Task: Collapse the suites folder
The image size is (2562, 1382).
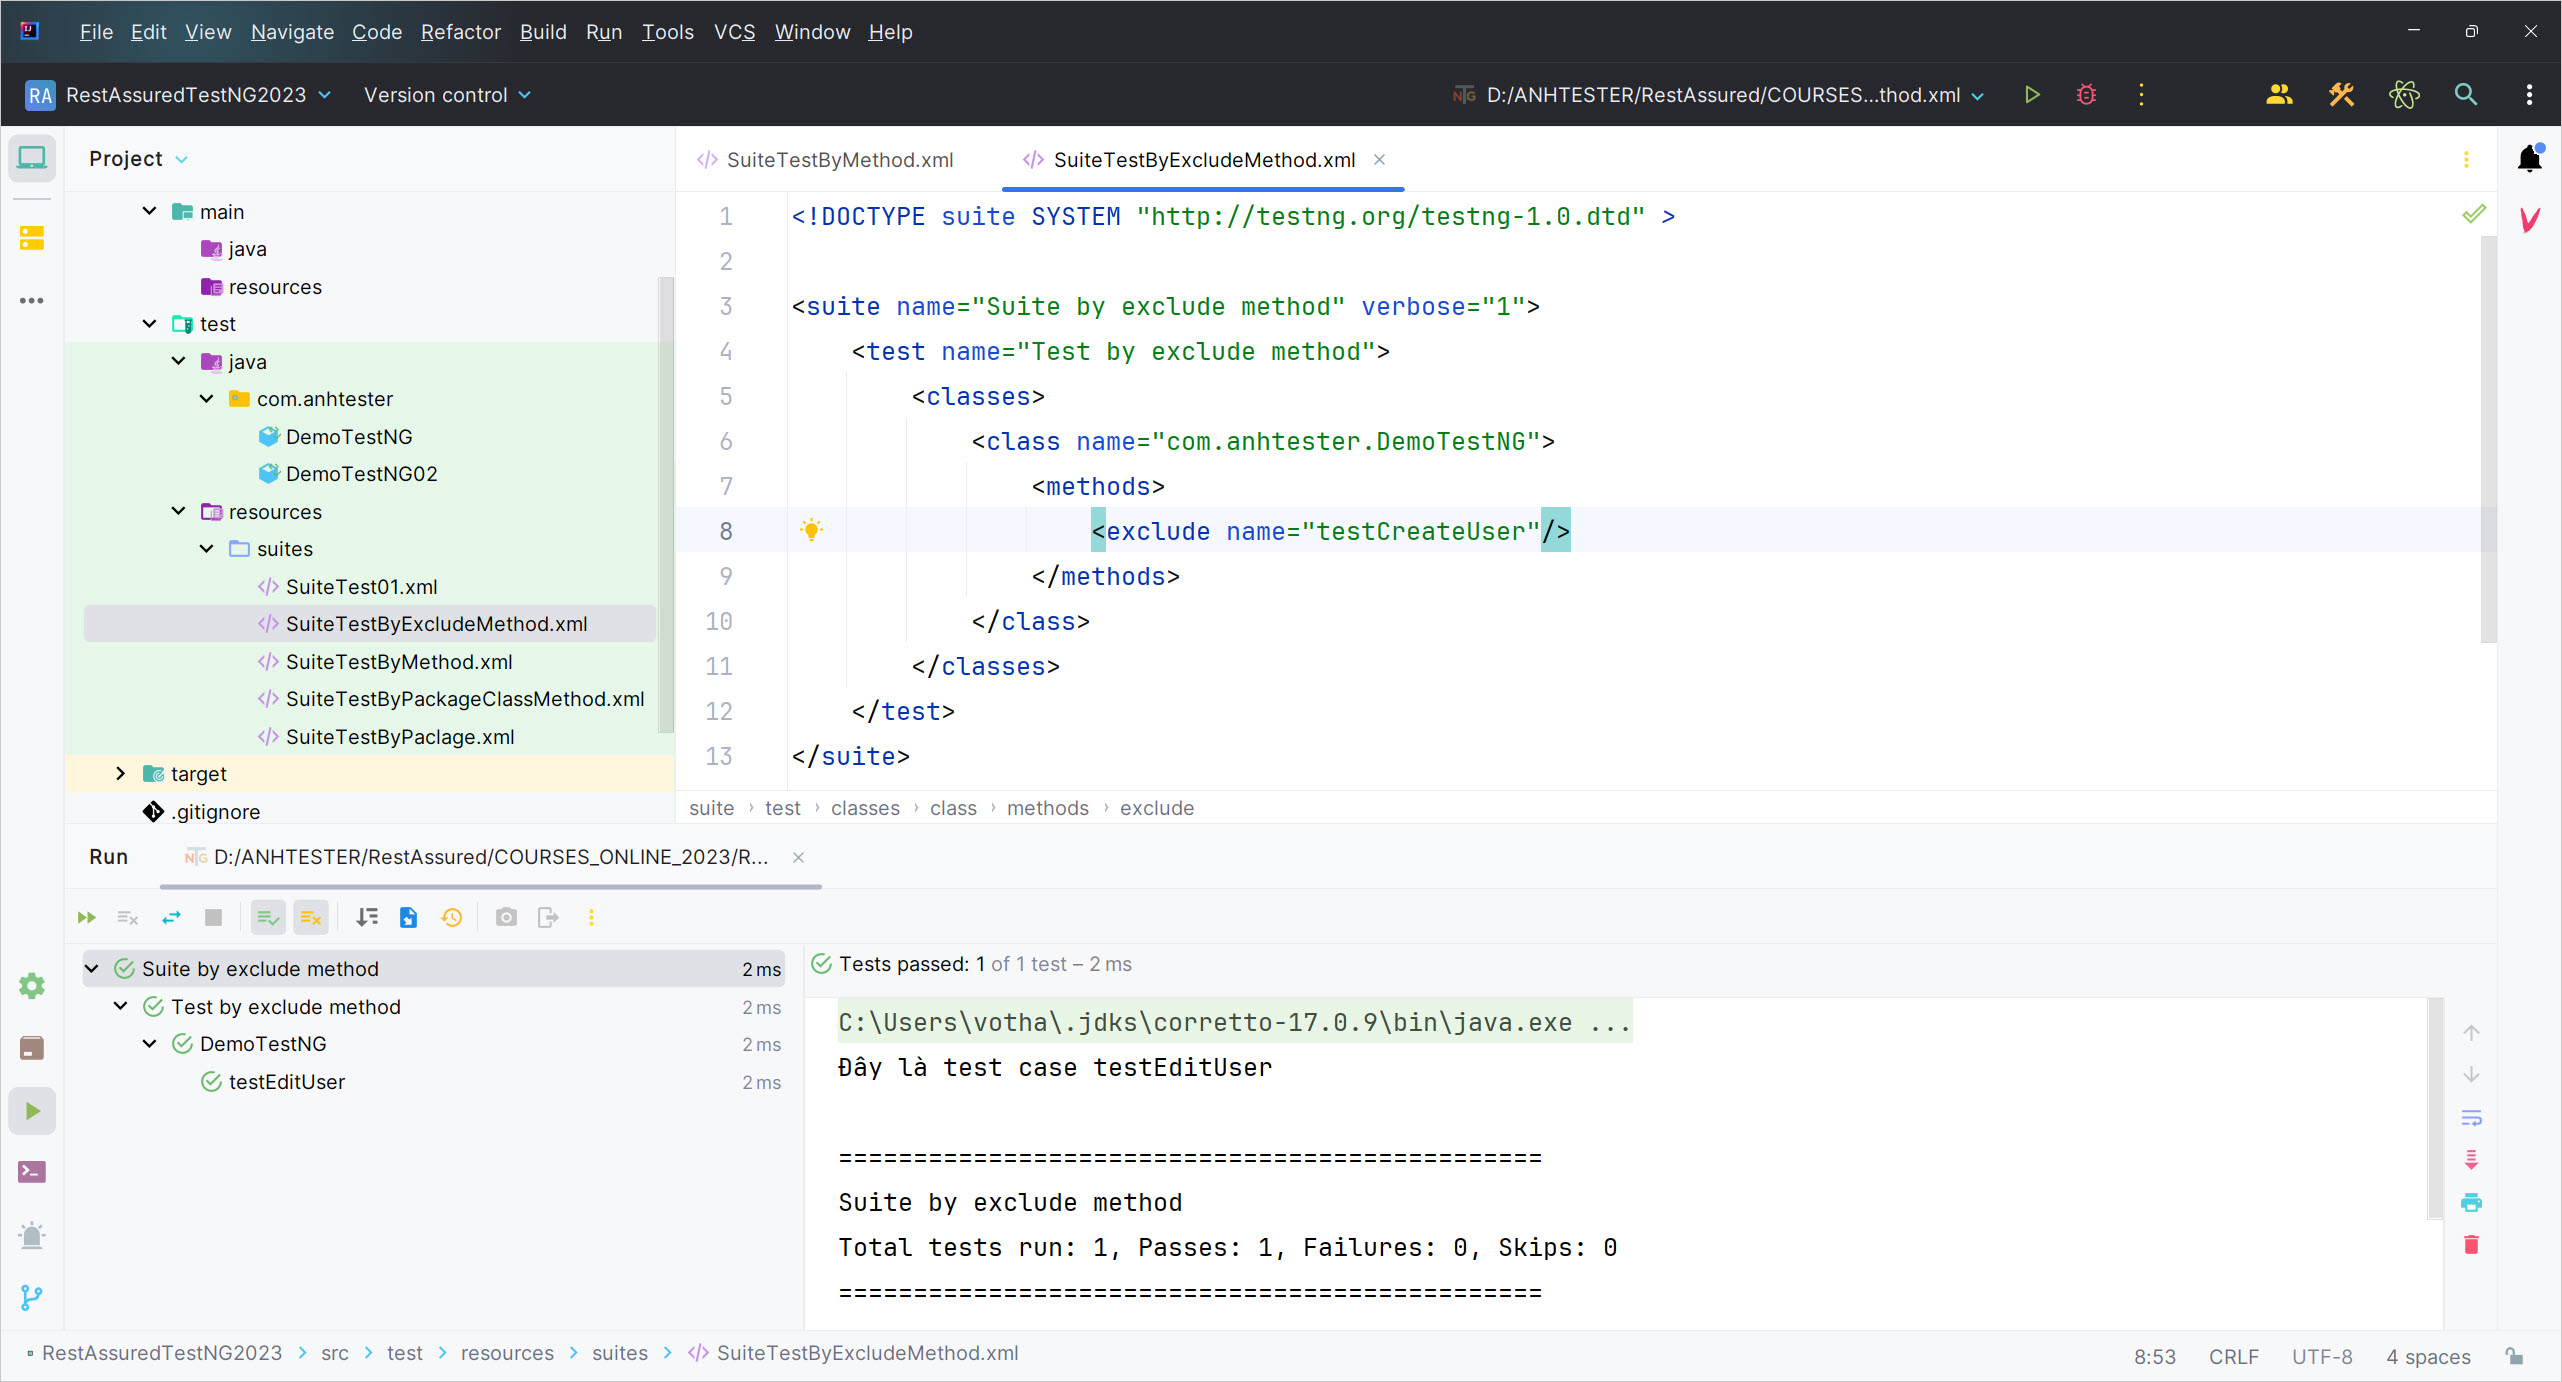Action: pyautogui.click(x=206, y=548)
